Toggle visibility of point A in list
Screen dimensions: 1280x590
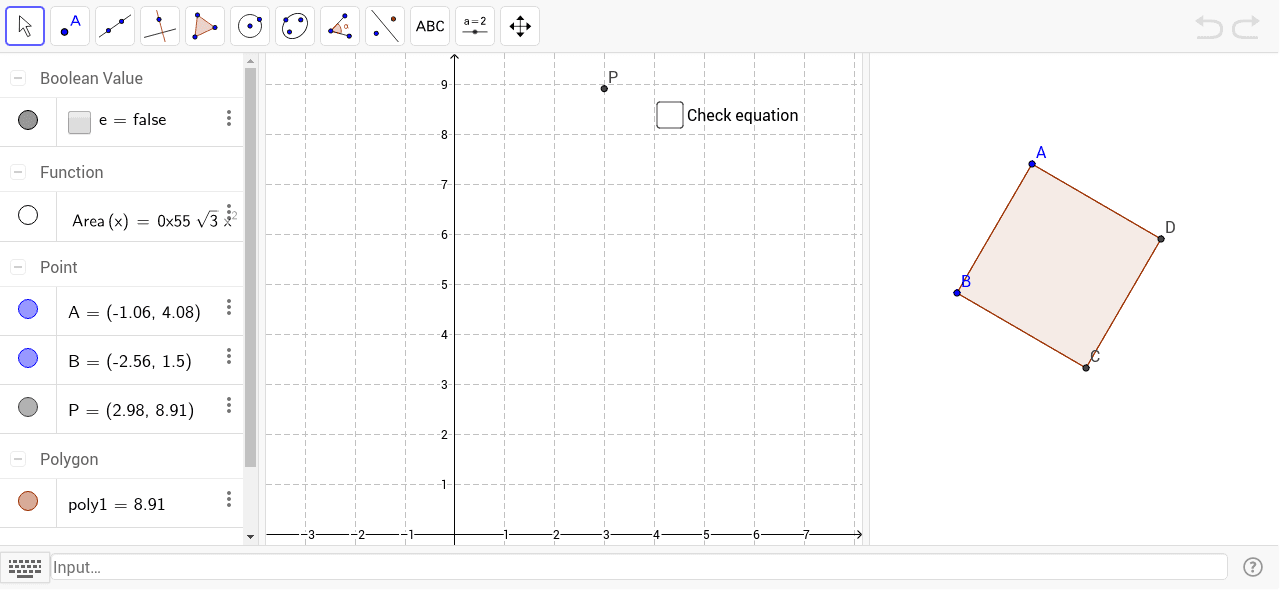[x=28, y=310]
